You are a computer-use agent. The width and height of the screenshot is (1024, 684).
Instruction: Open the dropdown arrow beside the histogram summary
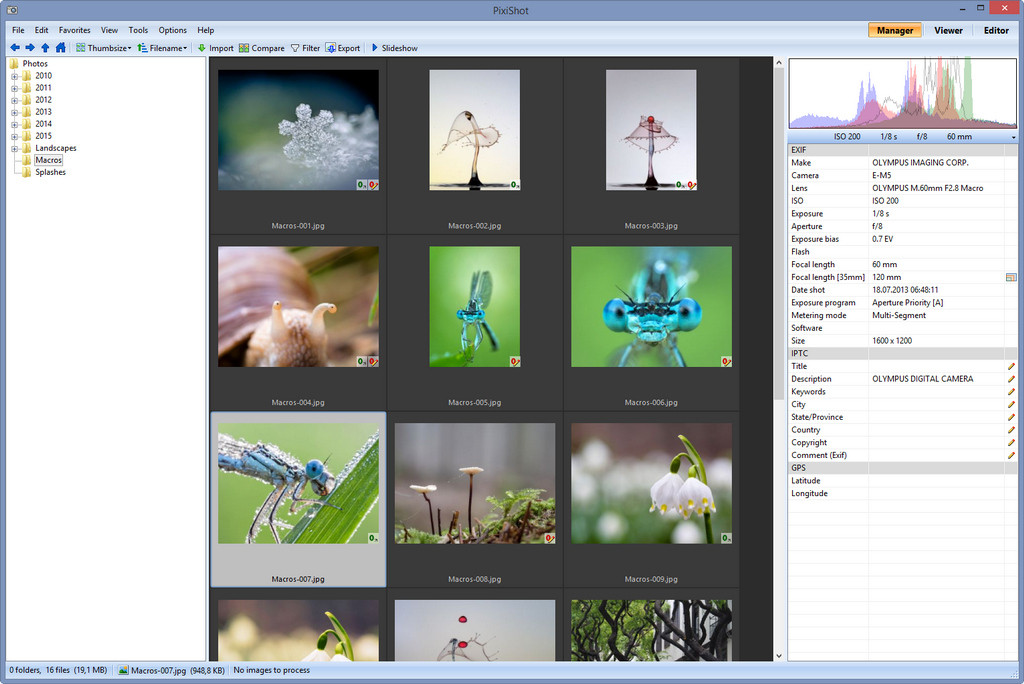point(1014,137)
